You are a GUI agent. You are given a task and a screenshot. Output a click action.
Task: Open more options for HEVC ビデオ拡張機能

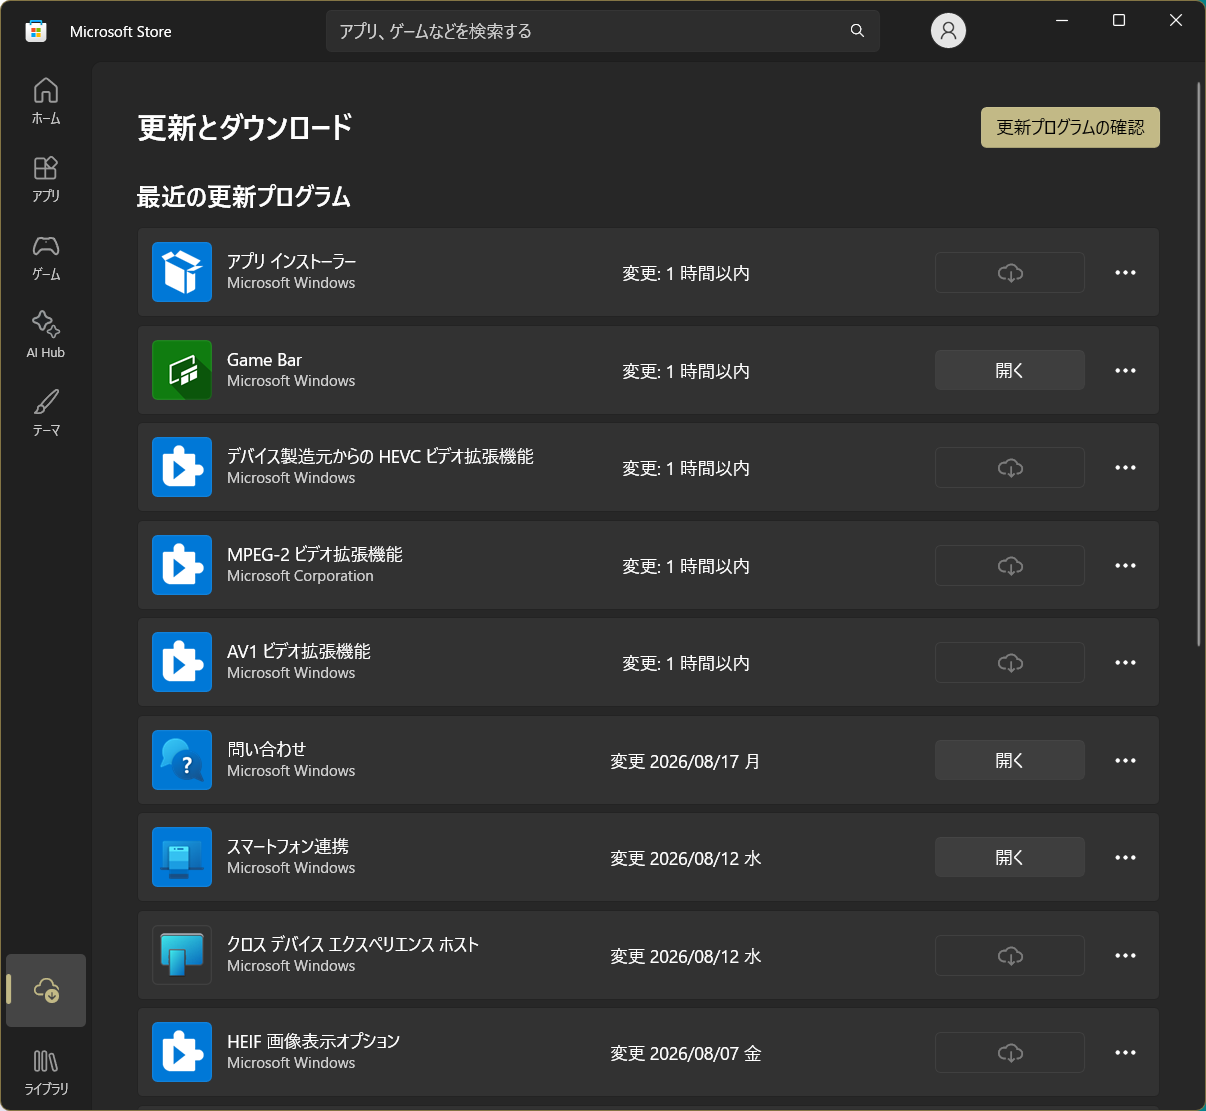tap(1125, 467)
